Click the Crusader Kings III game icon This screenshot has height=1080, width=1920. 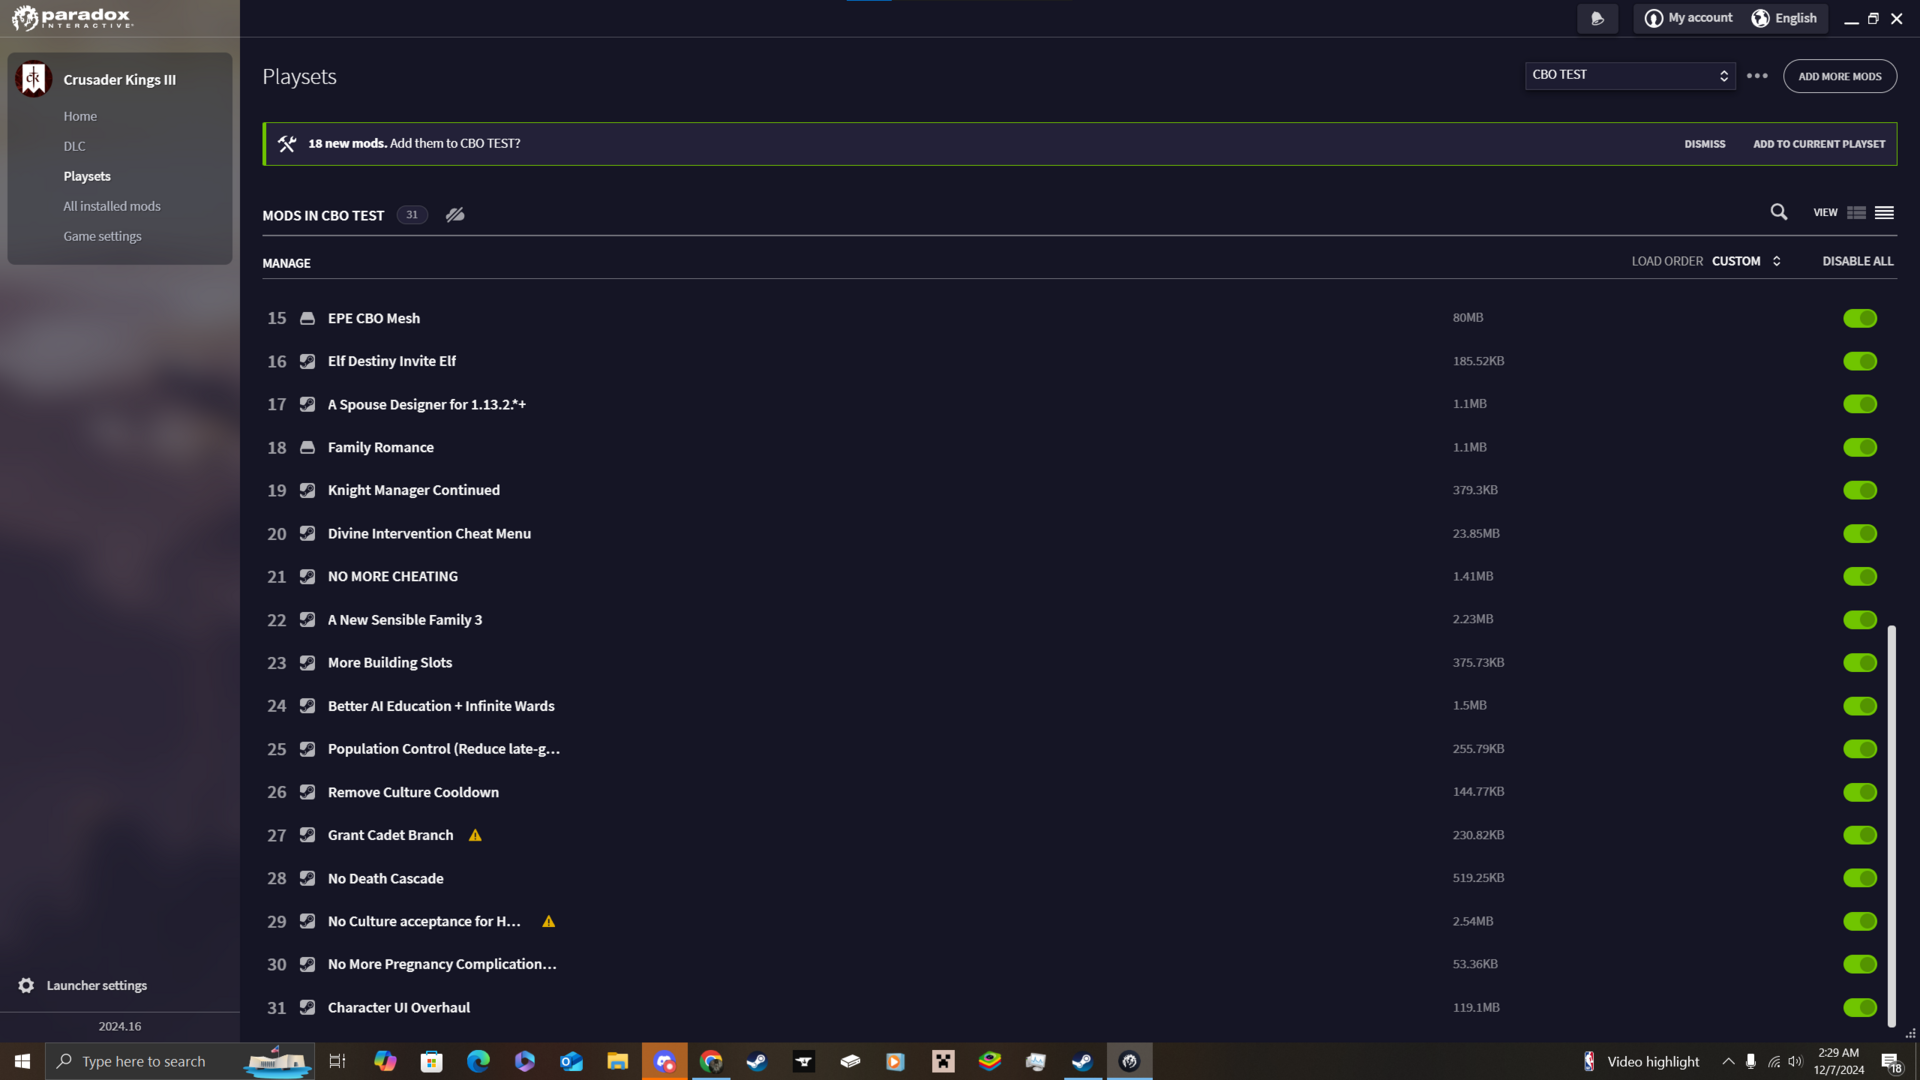pyautogui.click(x=33, y=79)
